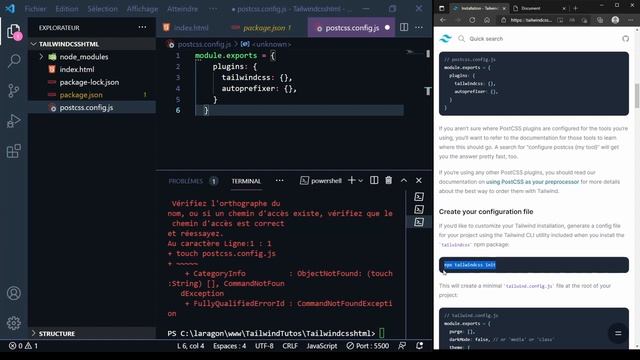Open the Sélection menu
Screen dimensions: 640x360
(x=102, y=9)
